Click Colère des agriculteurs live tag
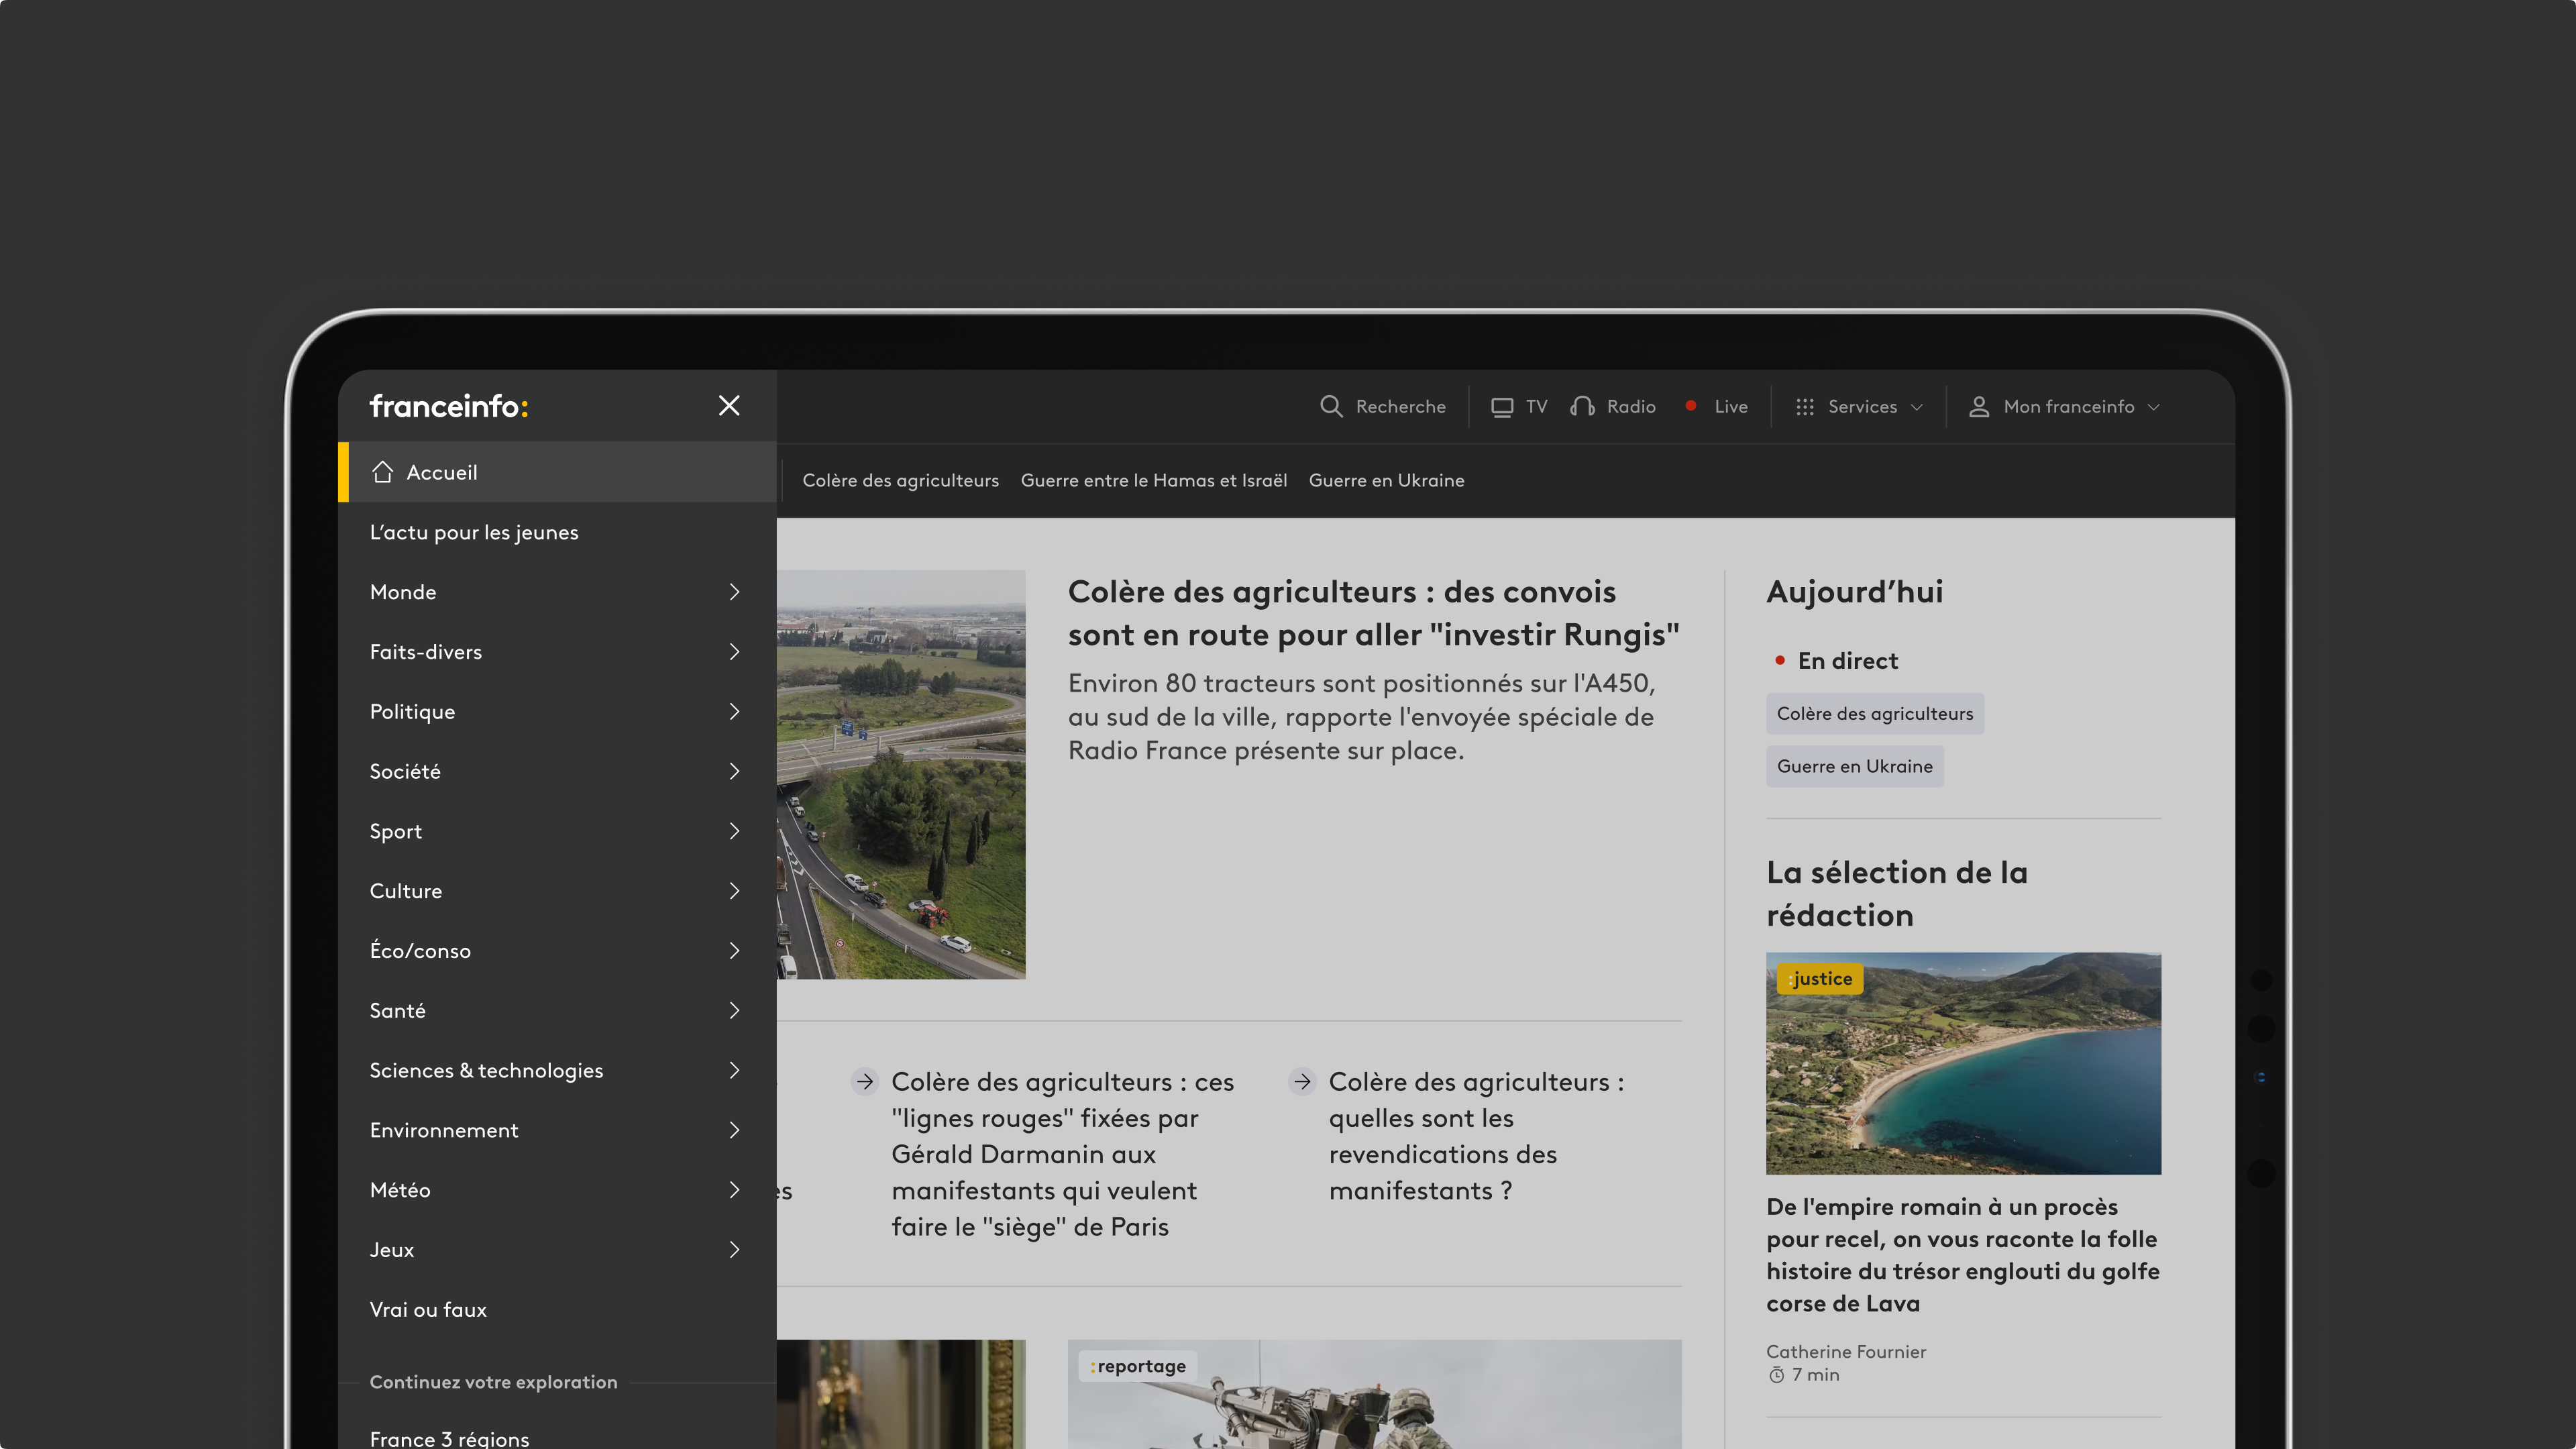This screenshot has width=2576, height=1449. click(x=1874, y=714)
